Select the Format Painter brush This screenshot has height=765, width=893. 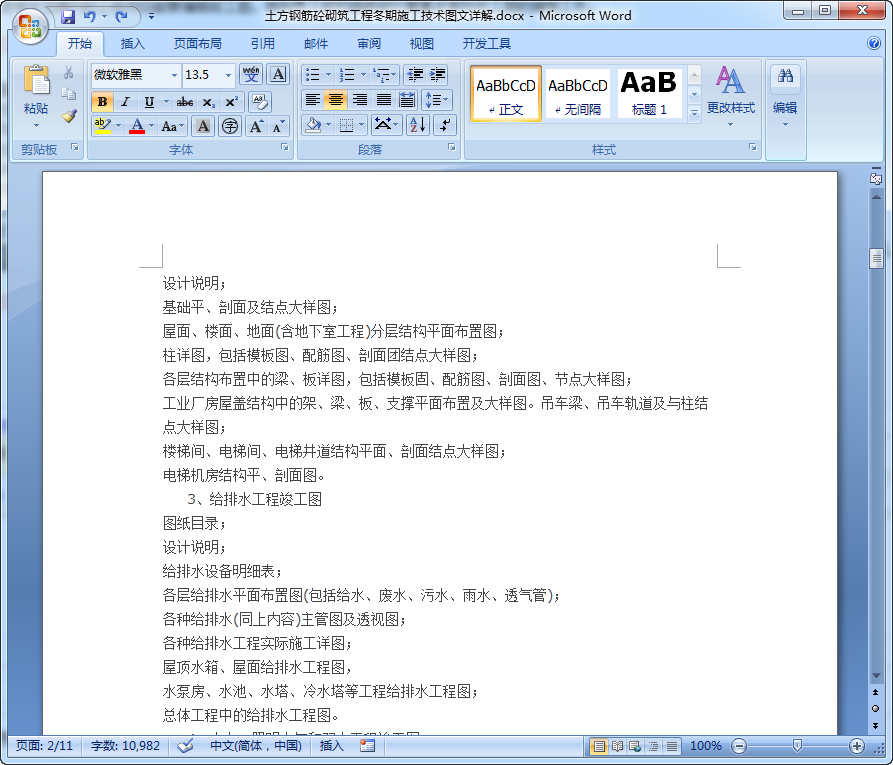69,116
